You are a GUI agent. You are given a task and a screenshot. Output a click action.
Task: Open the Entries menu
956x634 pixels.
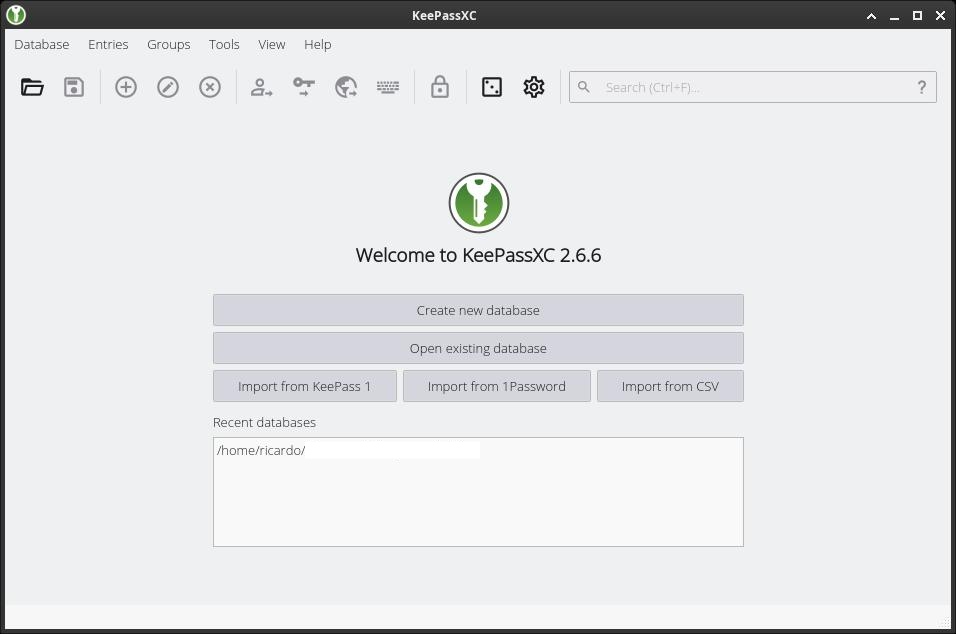(108, 45)
